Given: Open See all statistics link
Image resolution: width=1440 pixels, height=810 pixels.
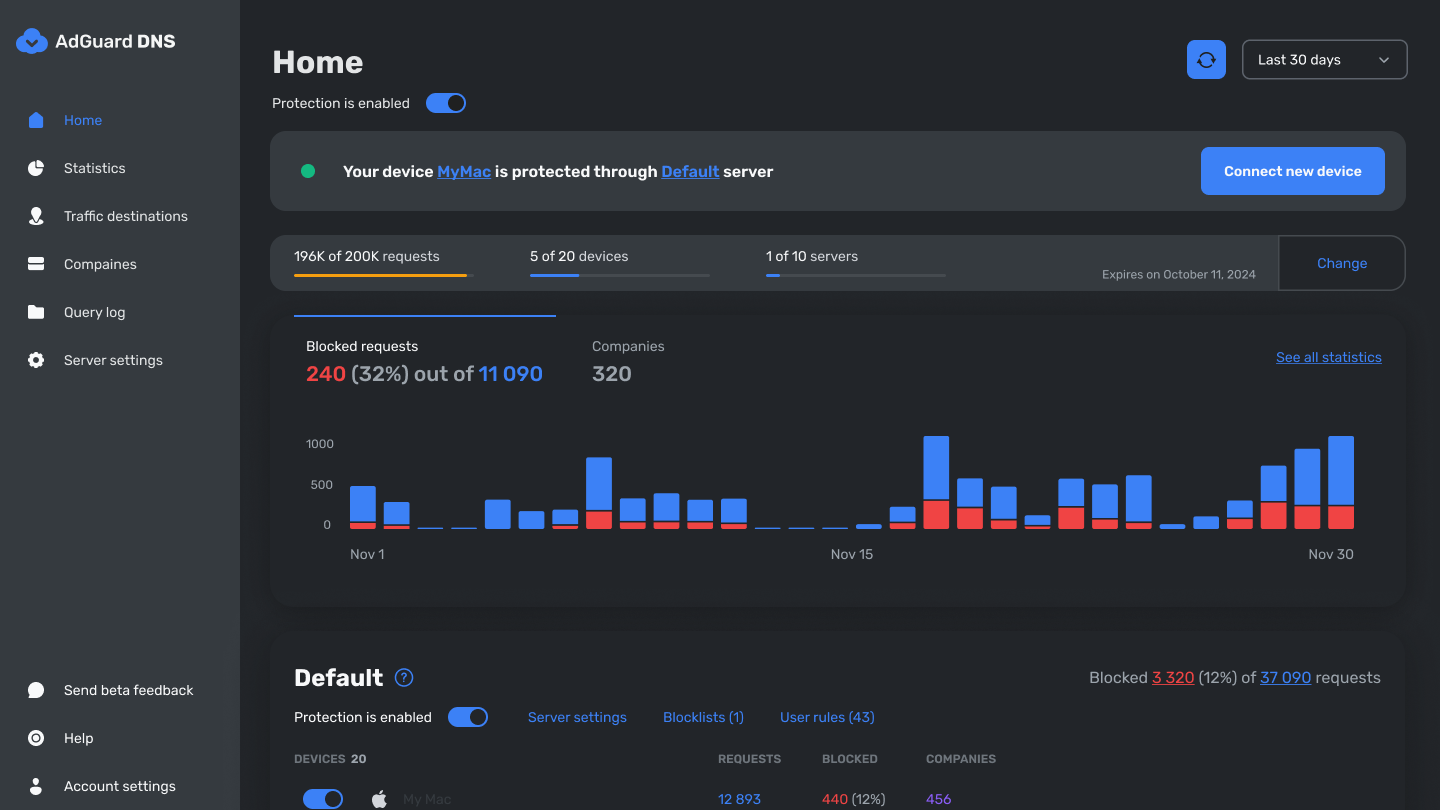Looking at the screenshot, I should (1329, 357).
